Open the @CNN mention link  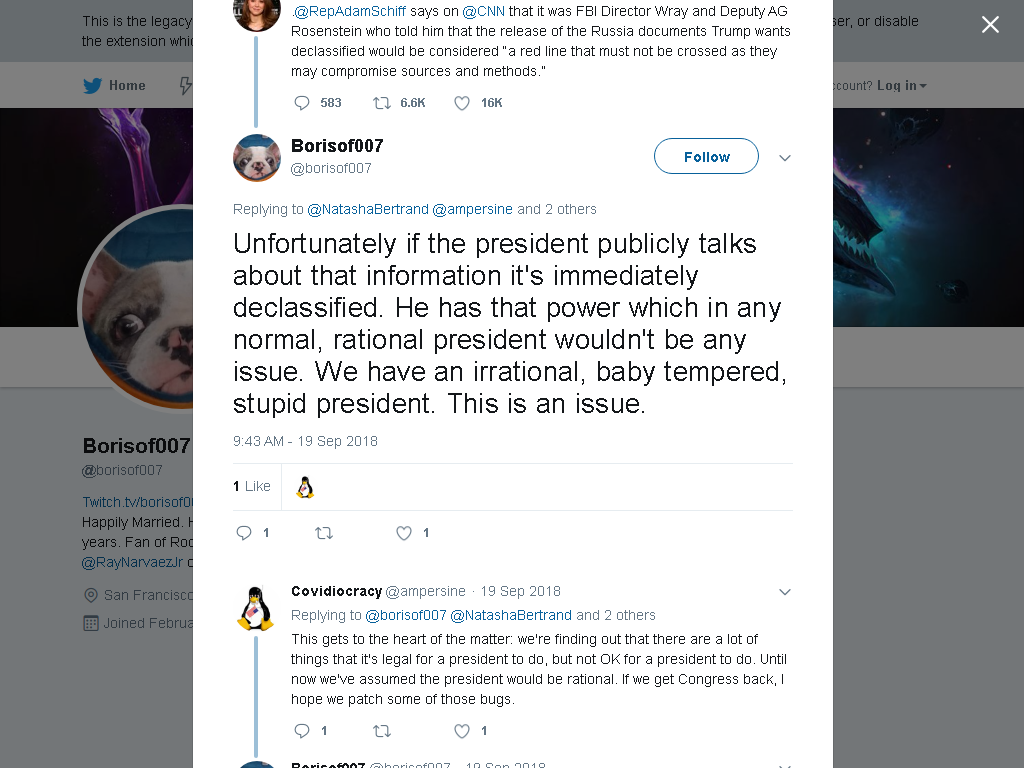coord(483,11)
